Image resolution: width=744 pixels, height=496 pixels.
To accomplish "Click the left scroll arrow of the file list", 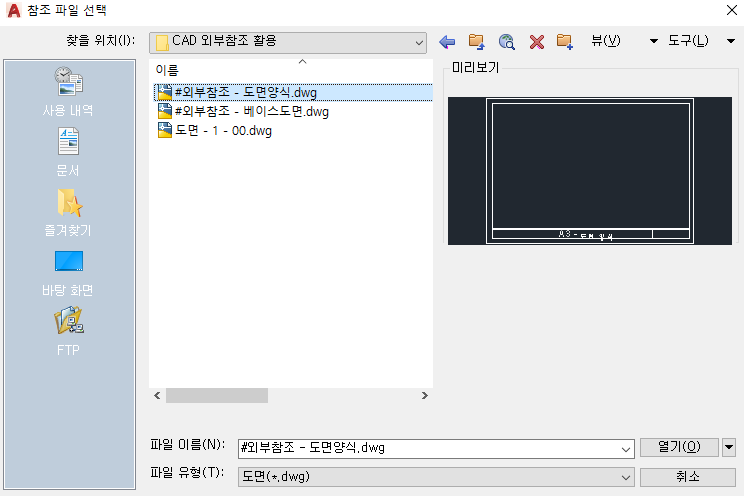I will click(x=157, y=395).
